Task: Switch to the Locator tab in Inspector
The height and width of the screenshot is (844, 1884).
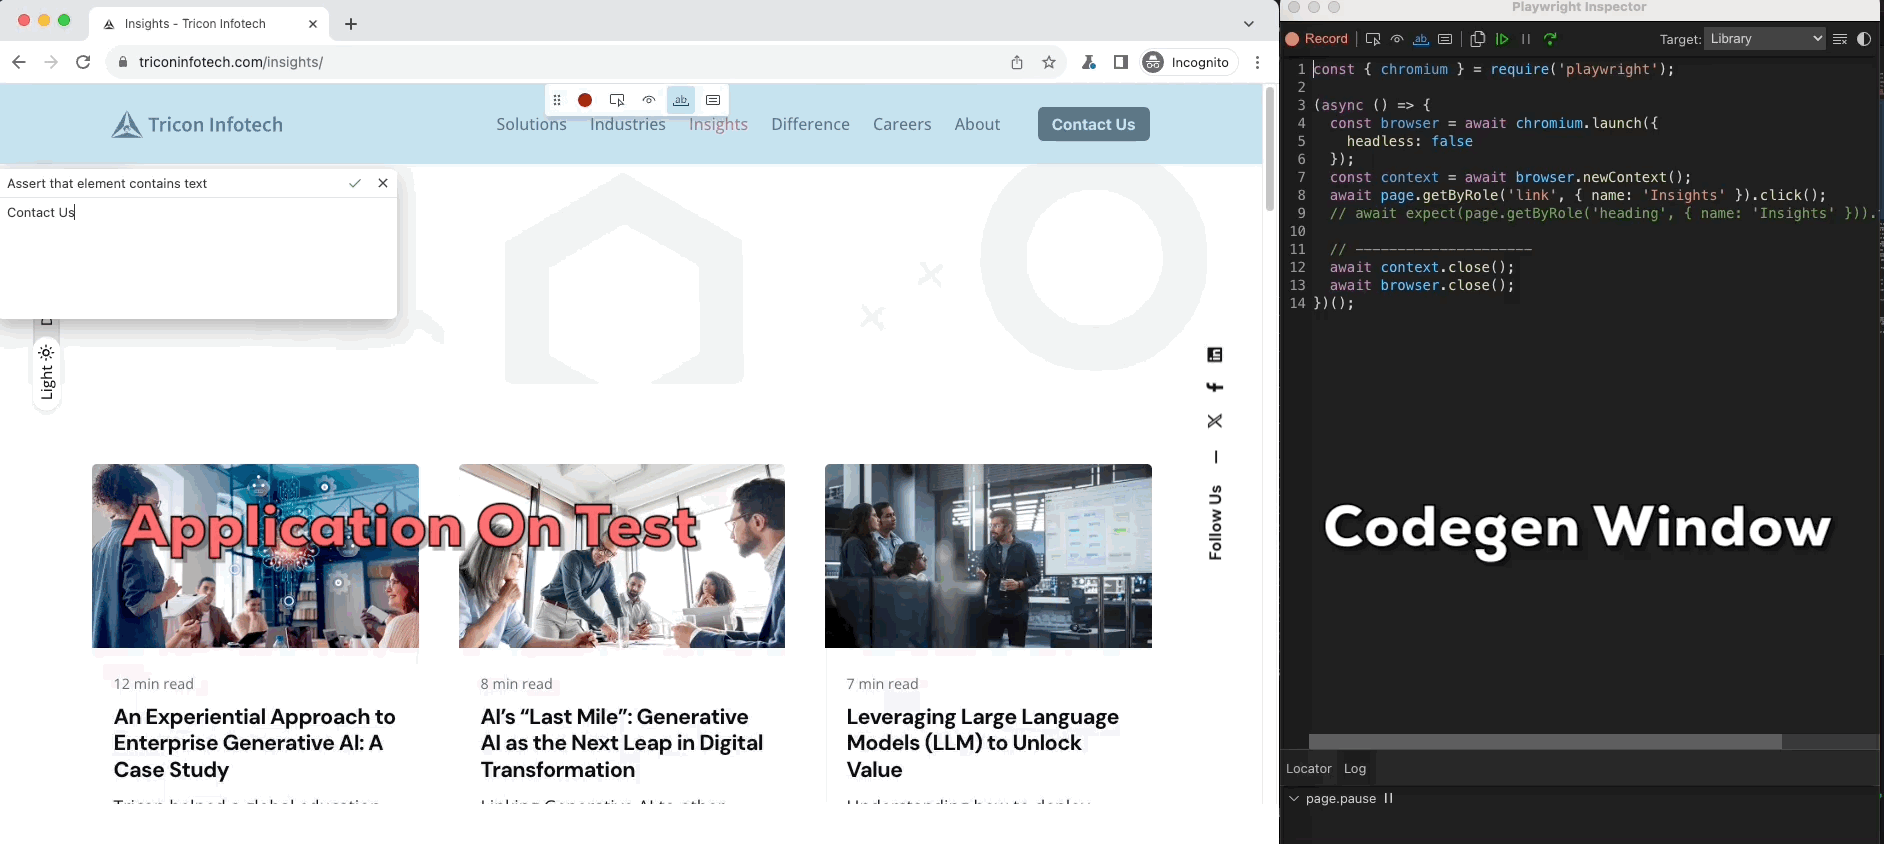Action: pyautogui.click(x=1308, y=769)
